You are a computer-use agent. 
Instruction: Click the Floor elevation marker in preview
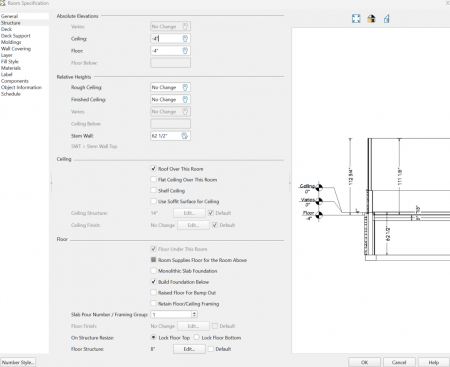point(319,215)
